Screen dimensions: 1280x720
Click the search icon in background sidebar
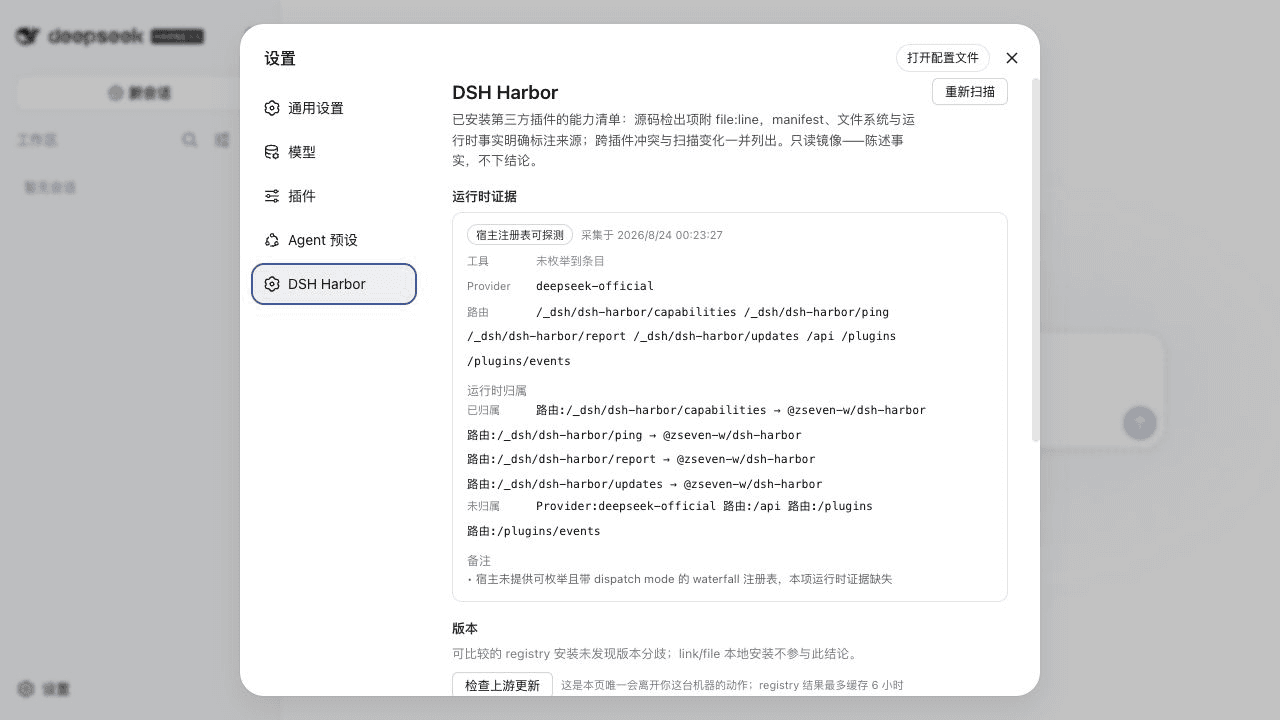point(189,140)
